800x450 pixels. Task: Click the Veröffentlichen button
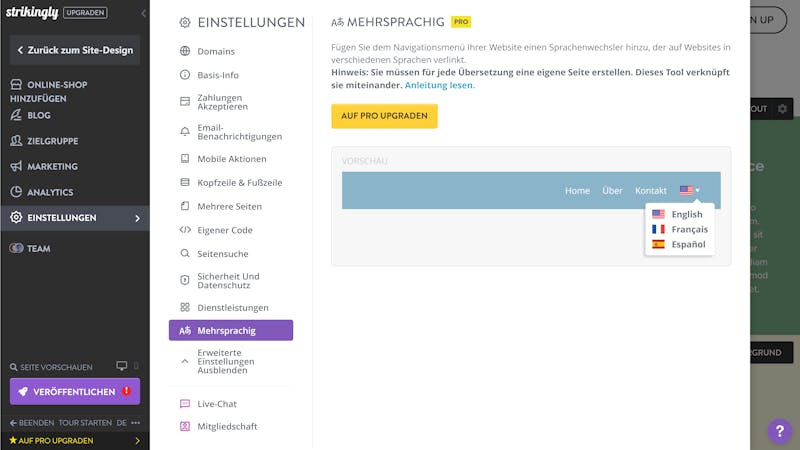[x=75, y=391]
